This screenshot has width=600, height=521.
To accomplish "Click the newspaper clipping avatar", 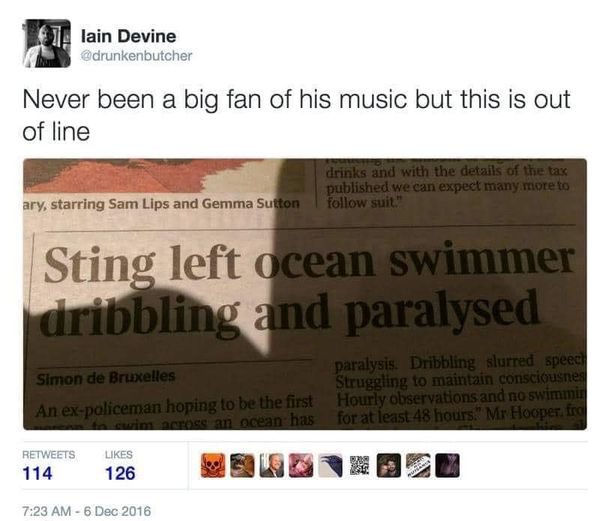I will 418,466.
